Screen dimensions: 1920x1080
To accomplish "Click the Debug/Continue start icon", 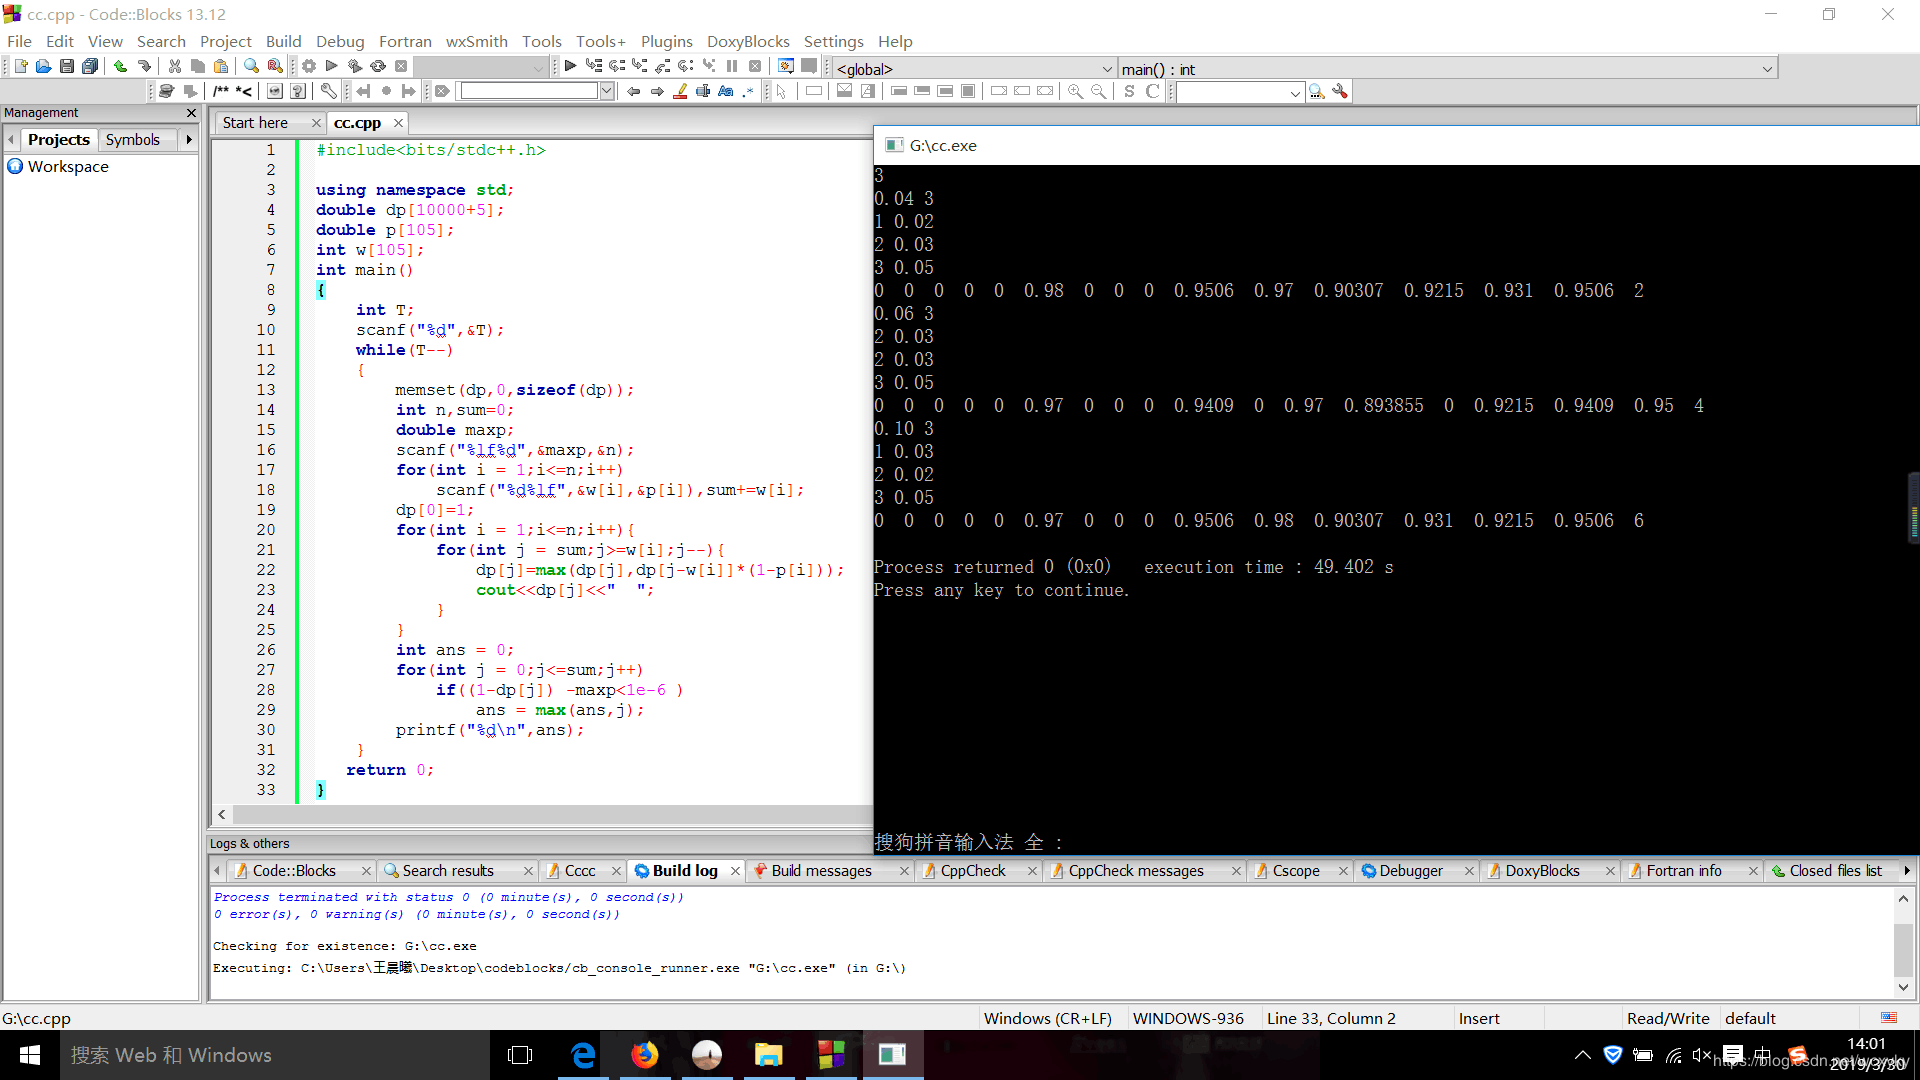I will [570, 66].
